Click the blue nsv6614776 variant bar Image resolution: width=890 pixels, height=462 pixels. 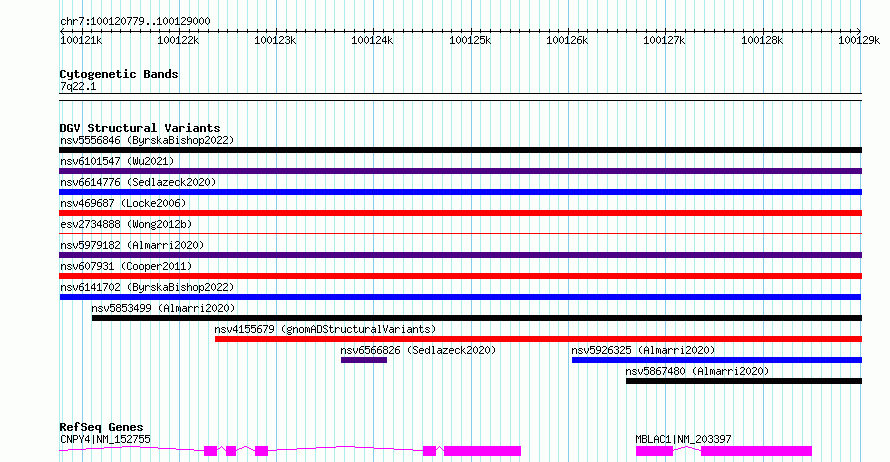click(x=460, y=192)
